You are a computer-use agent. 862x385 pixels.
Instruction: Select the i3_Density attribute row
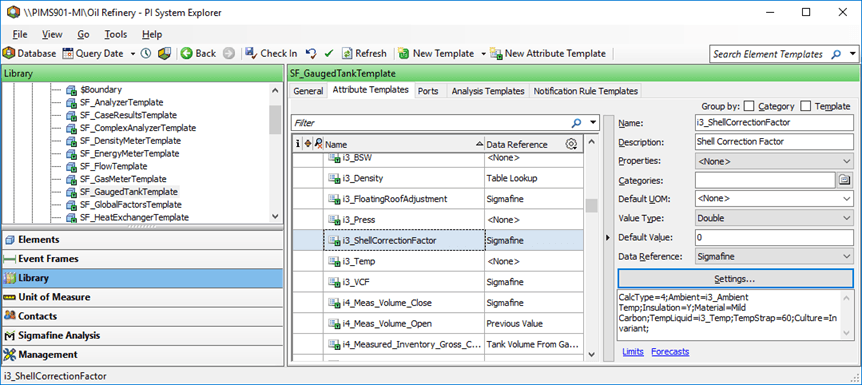click(437, 178)
